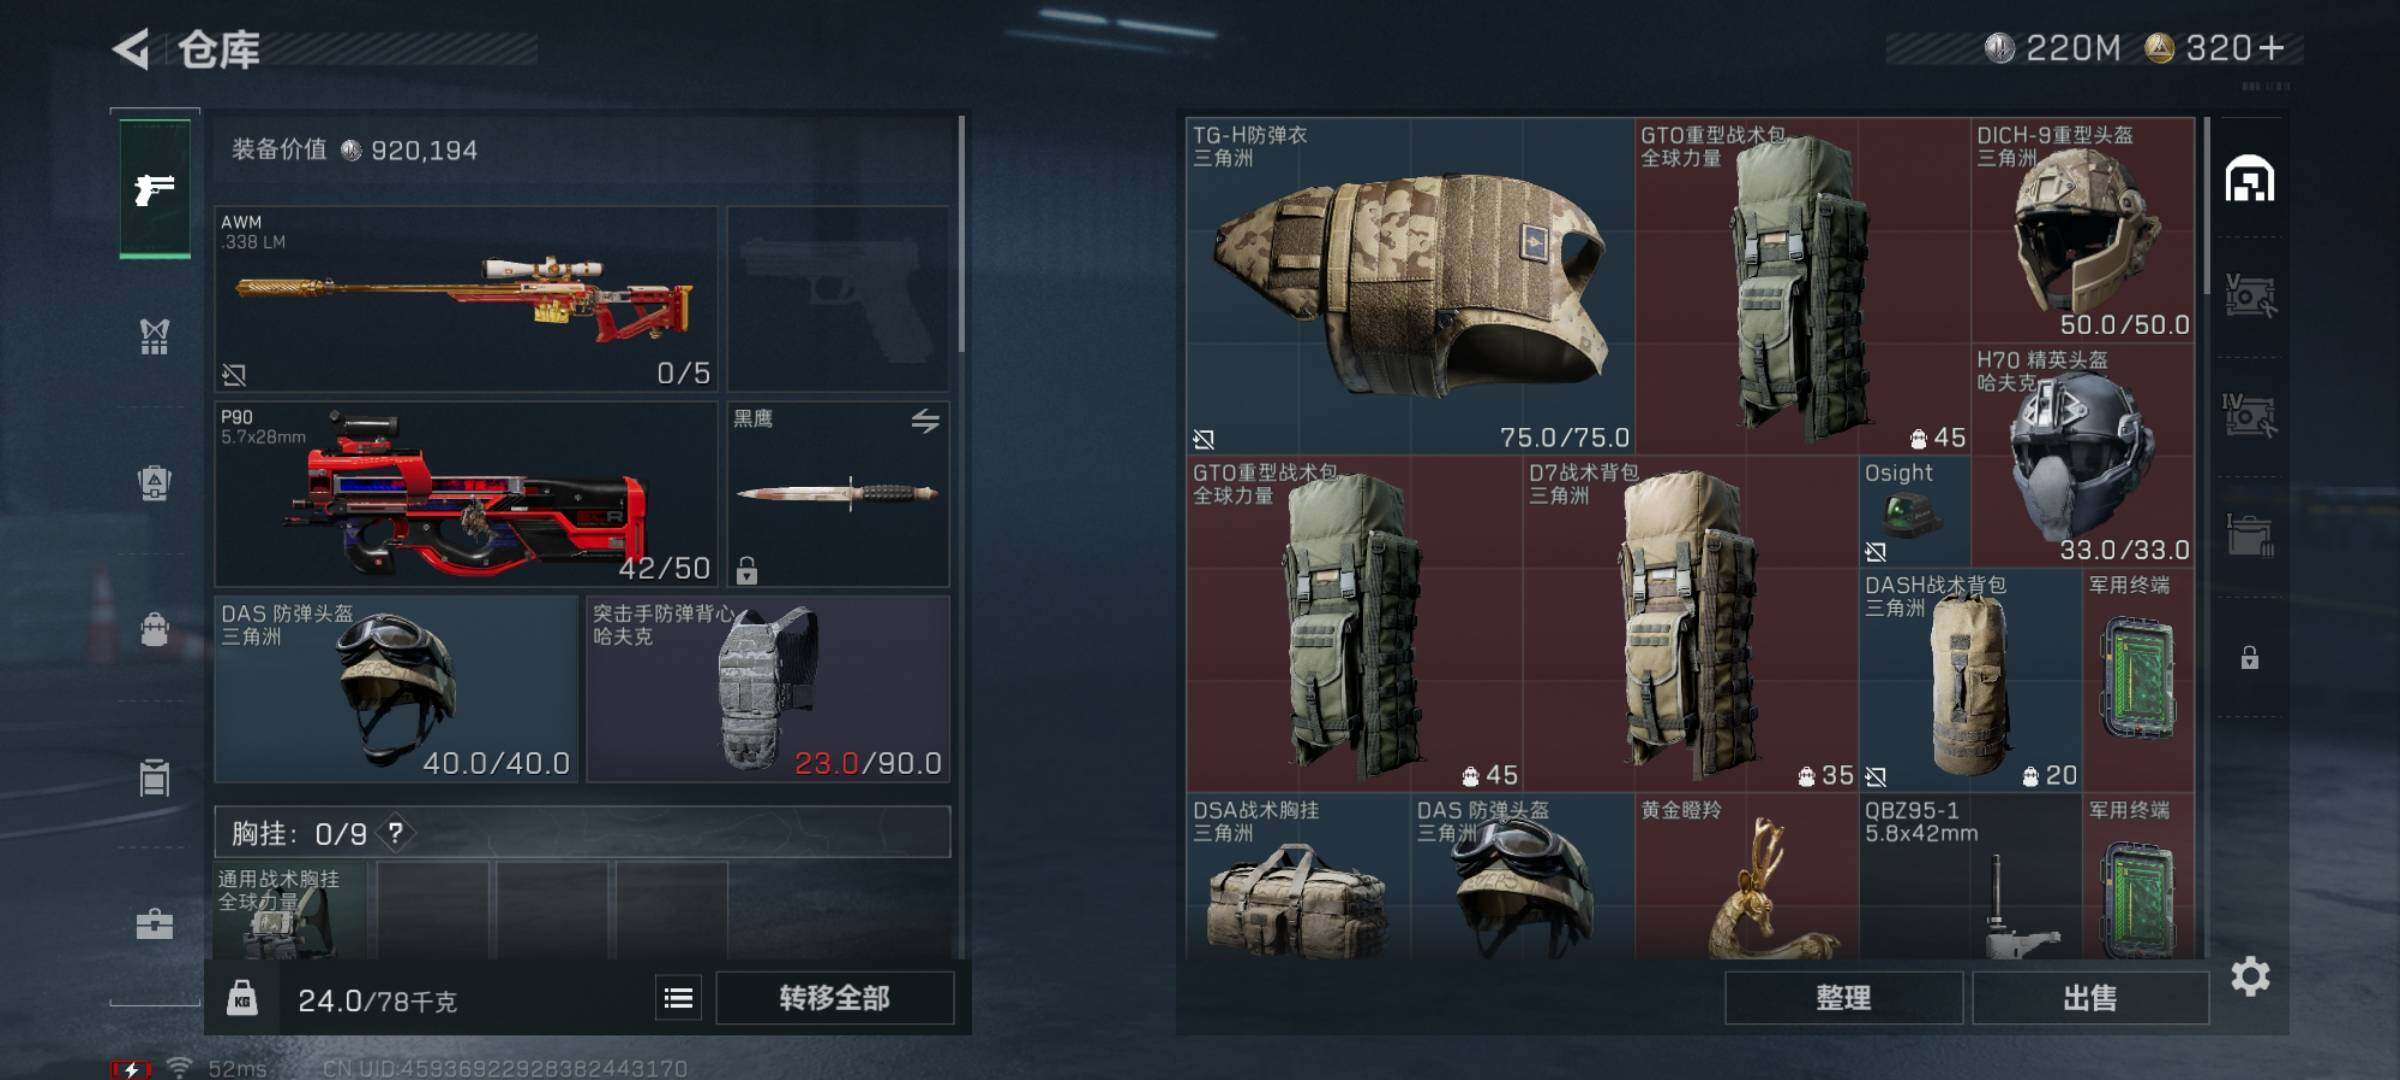2400x1080 pixels.
Task: Open the briefcase category icon in left sidebar
Action: (154, 924)
